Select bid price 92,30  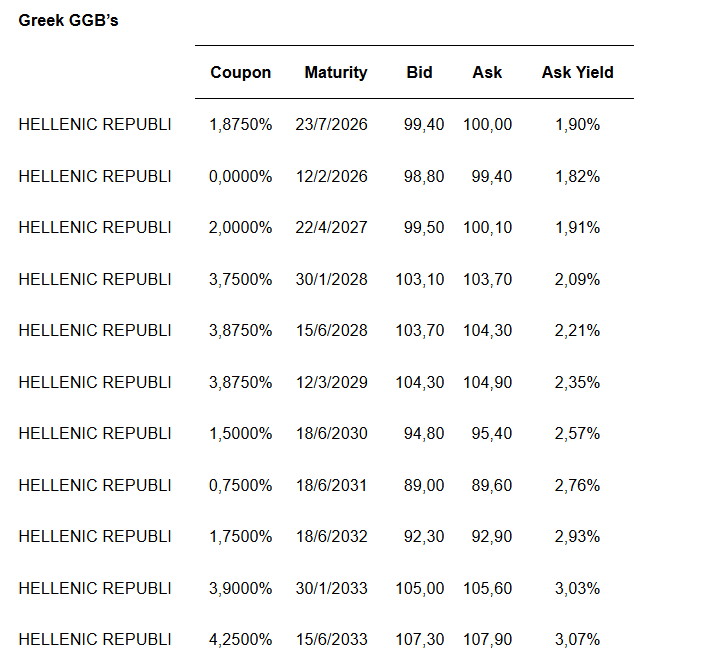click(x=423, y=536)
